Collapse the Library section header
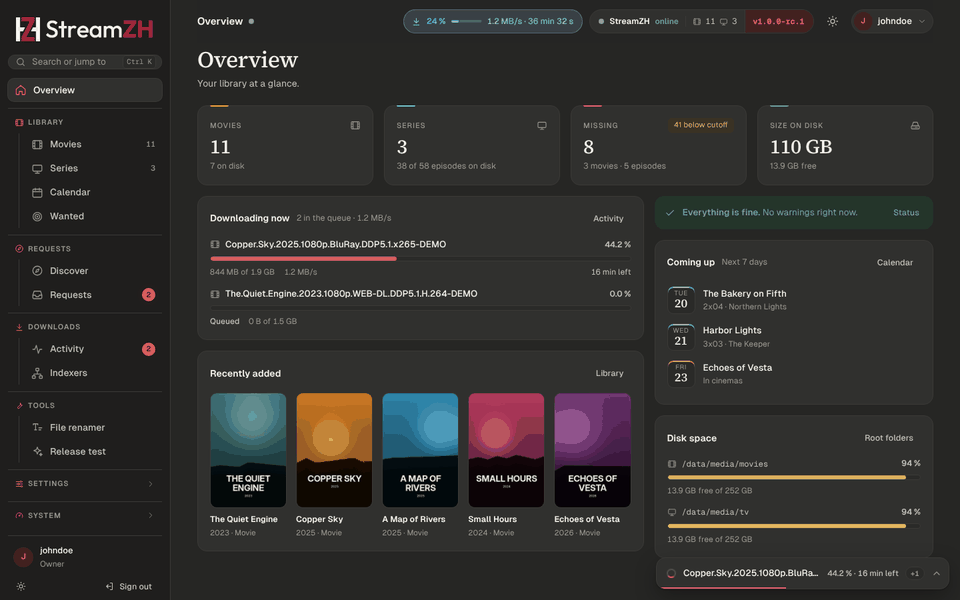960x600 pixels. coord(85,122)
